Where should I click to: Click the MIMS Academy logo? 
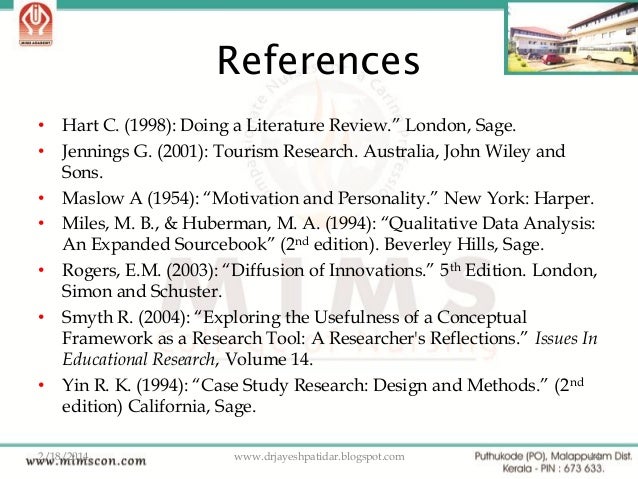click(x=36, y=24)
